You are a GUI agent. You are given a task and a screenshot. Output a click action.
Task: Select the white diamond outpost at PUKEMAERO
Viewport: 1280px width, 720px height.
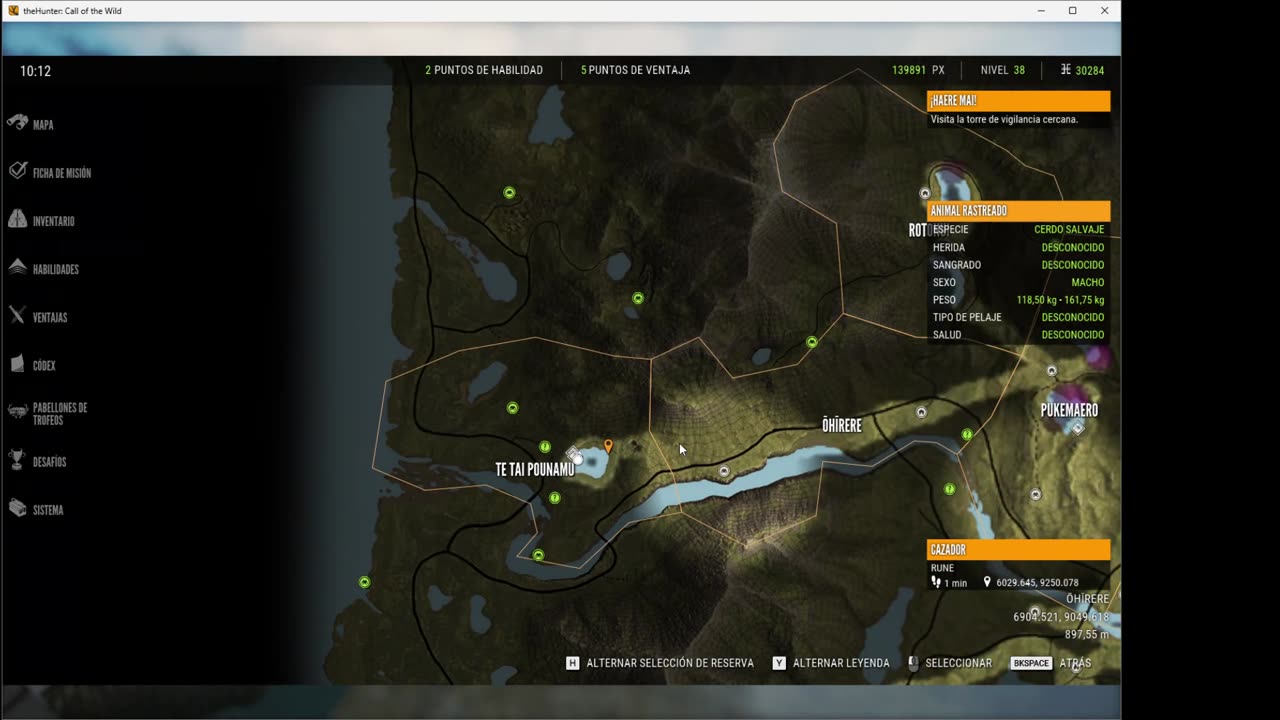pos(1078,428)
